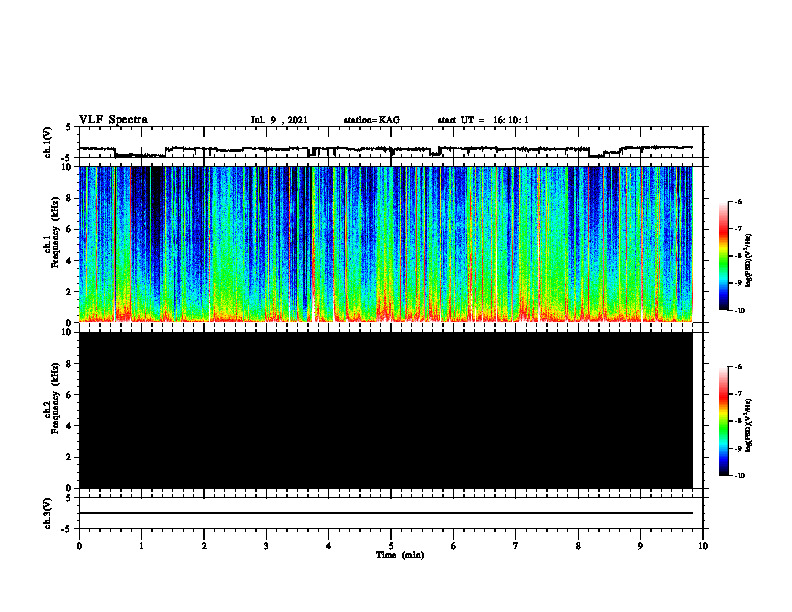The height and width of the screenshot is (612, 792).
Task: Select the date text "Jul 9, 2021"
Action: pos(279,120)
